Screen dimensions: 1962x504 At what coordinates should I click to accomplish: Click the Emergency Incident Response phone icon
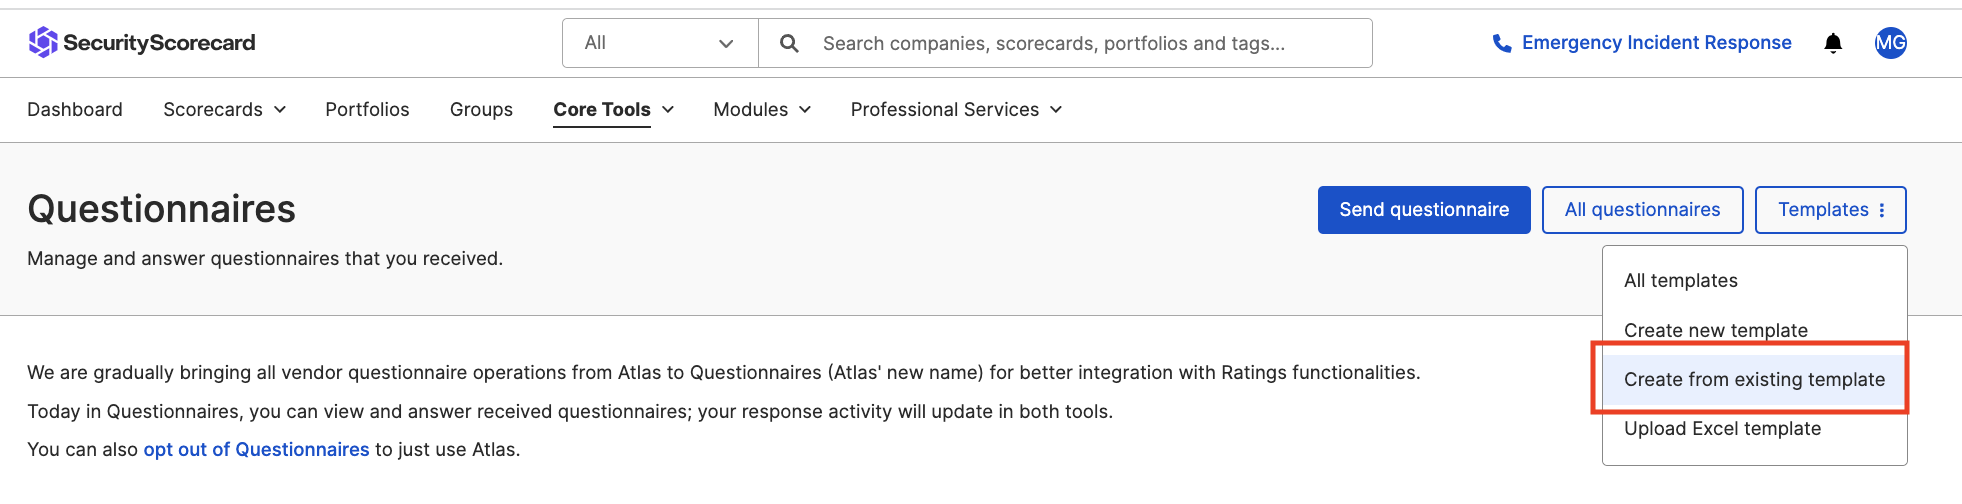(x=1501, y=43)
